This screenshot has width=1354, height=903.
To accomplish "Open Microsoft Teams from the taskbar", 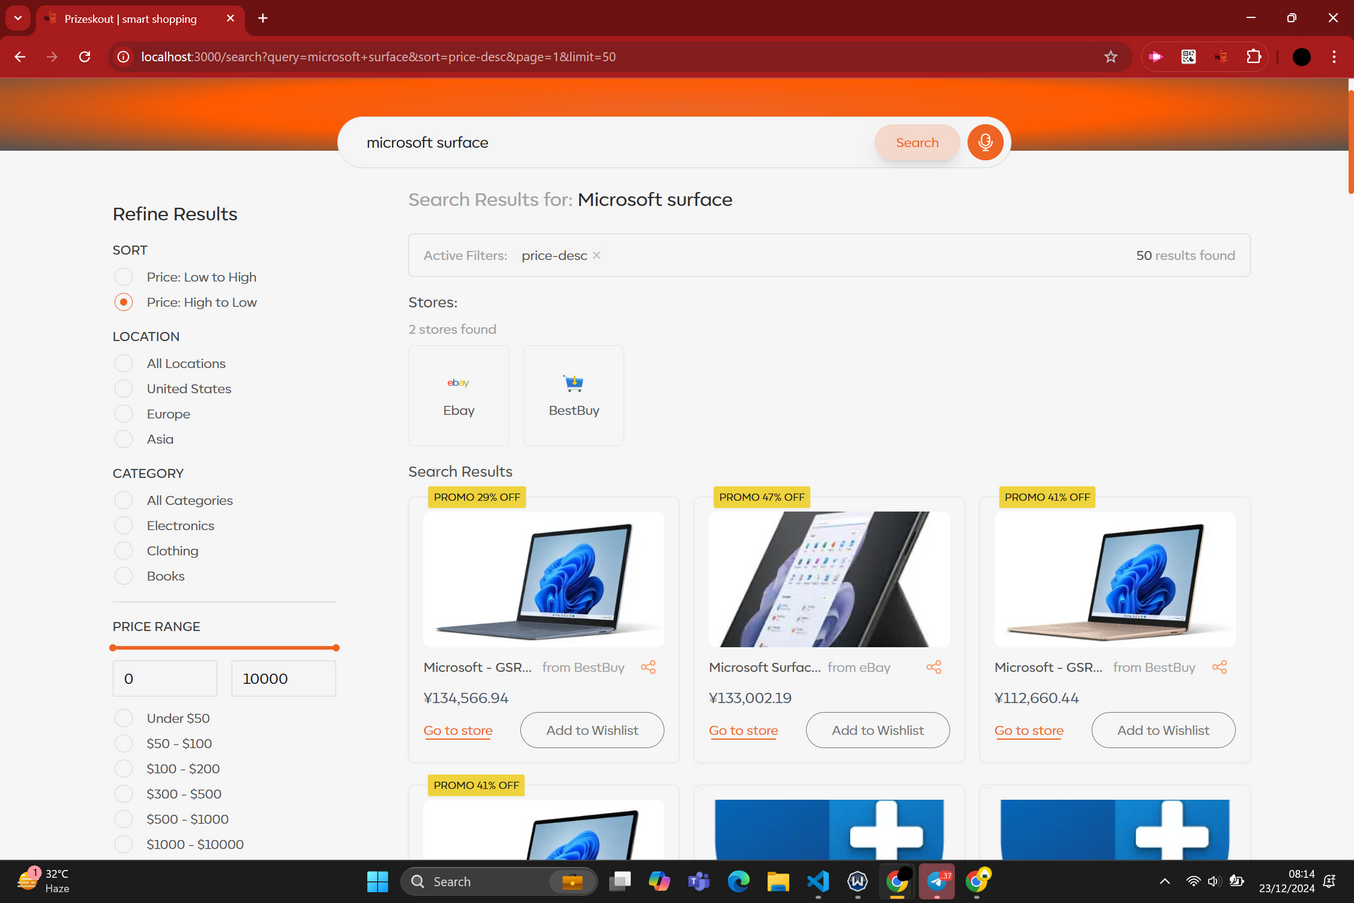I will (698, 881).
